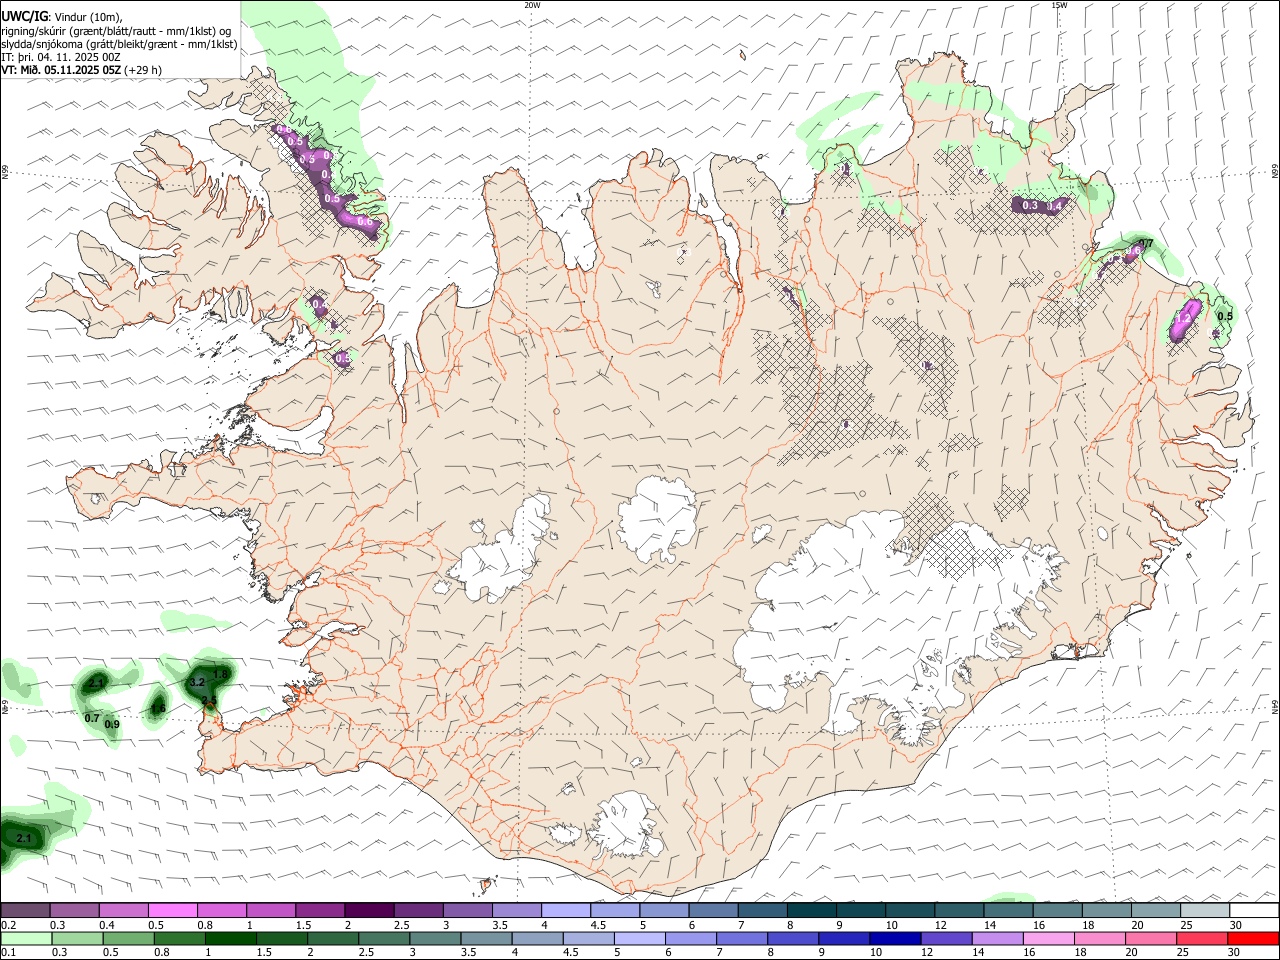This screenshot has height=960, width=1280.
Task: Click the '20W' longitude label at top
Action: 532,5
